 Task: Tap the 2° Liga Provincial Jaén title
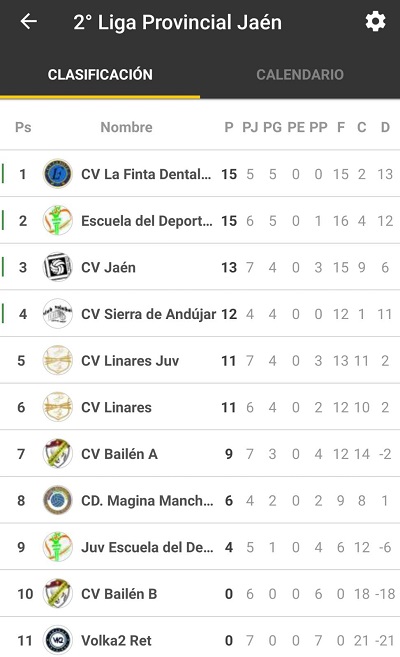pos(178,22)
